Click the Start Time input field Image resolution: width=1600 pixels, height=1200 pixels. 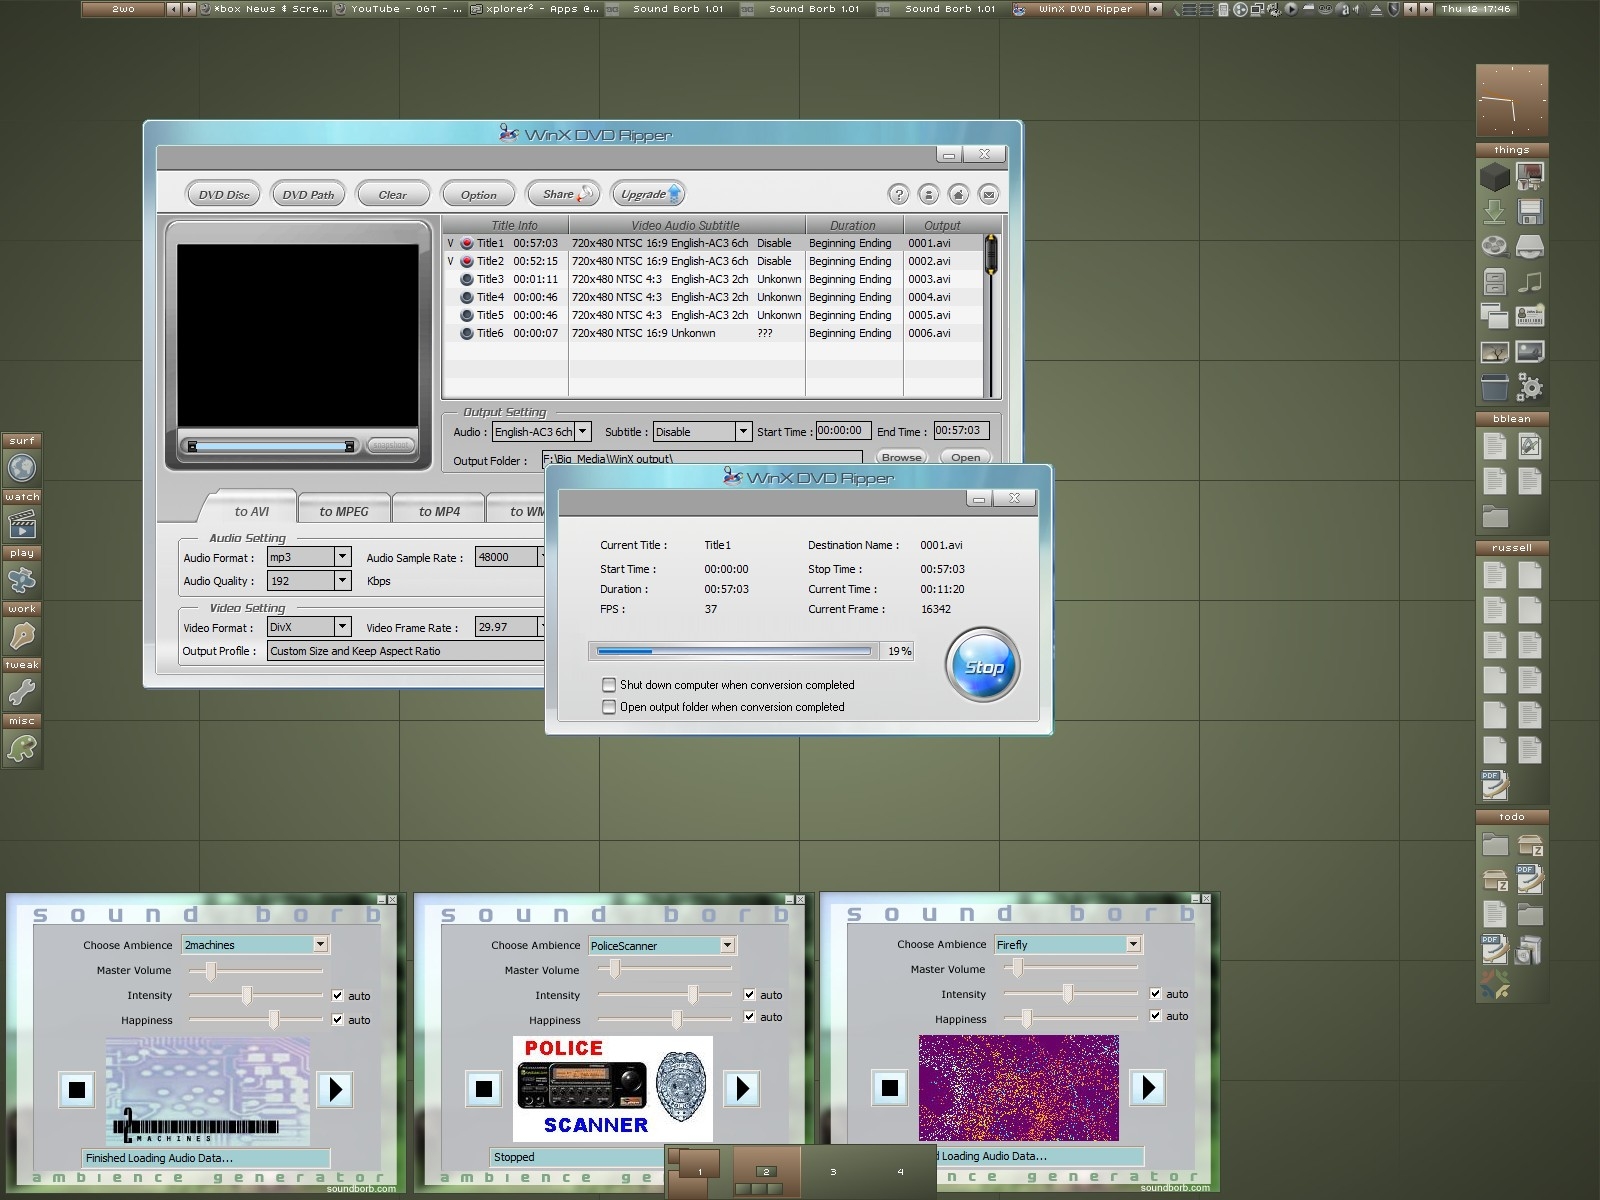point(843,431)
